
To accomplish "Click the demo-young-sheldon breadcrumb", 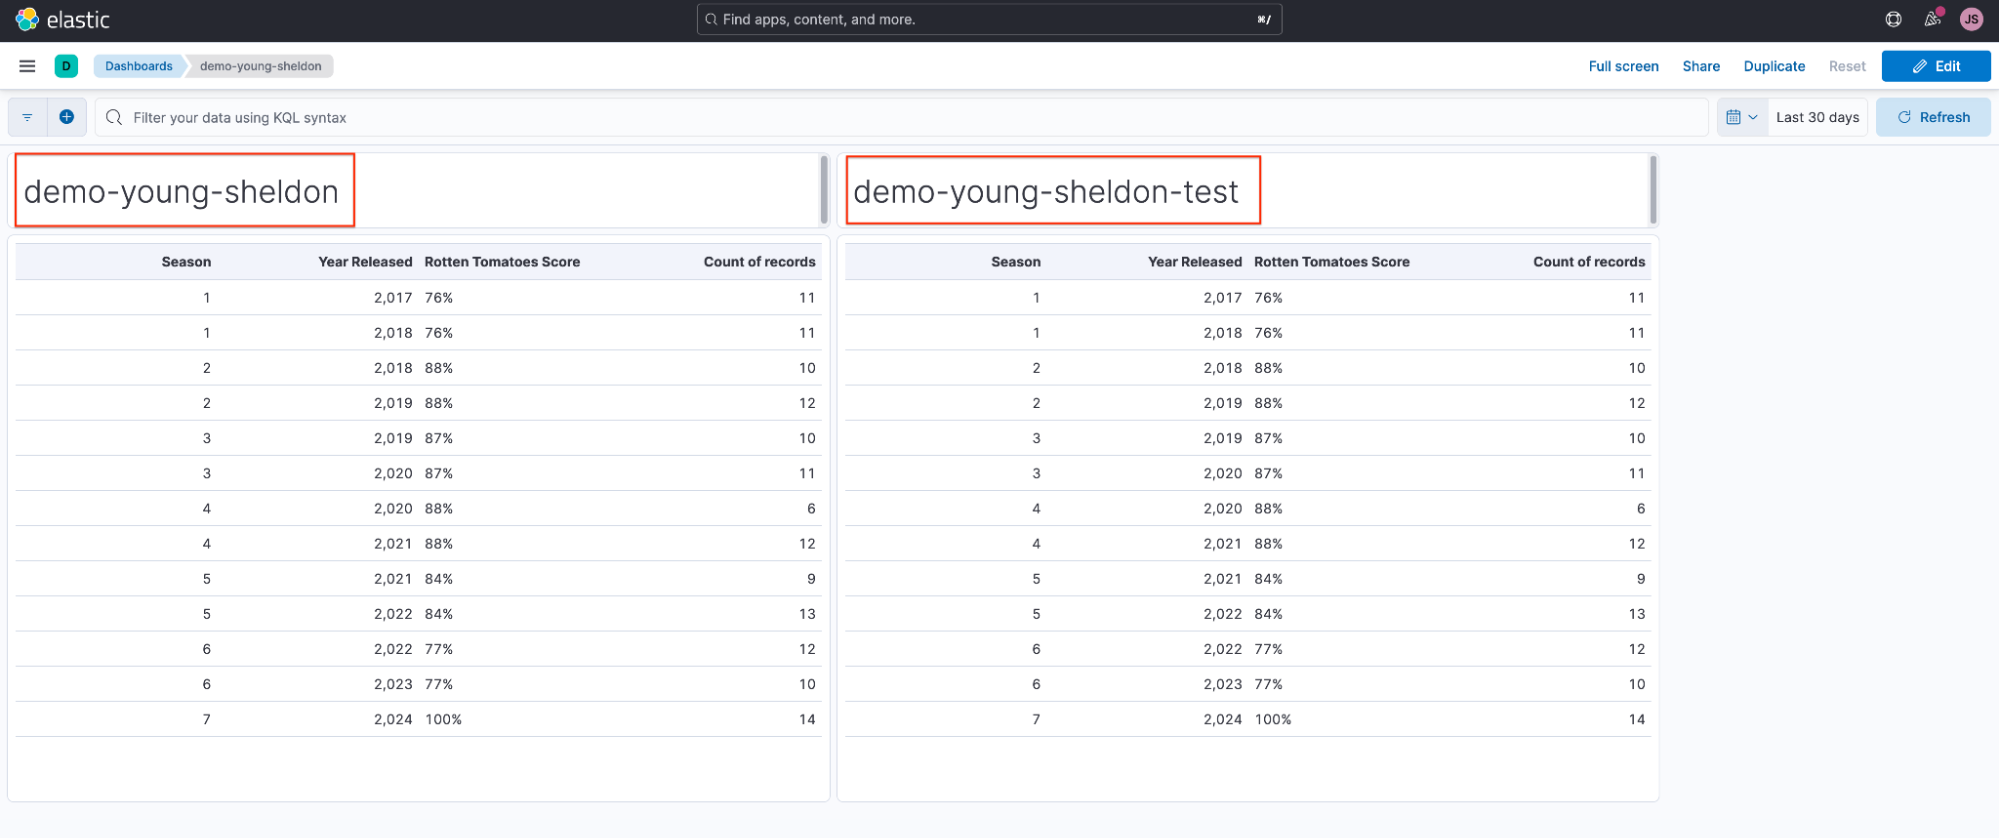I will (x=261, y=66).
